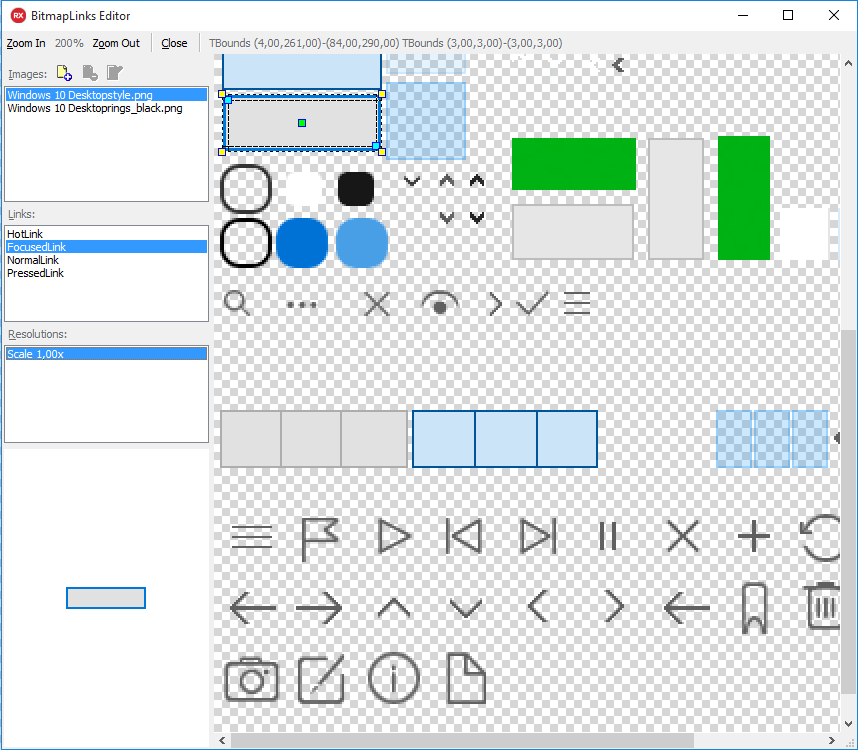
Task: Click the solid blue rounded radio graphic
Action: coord(302,243)
